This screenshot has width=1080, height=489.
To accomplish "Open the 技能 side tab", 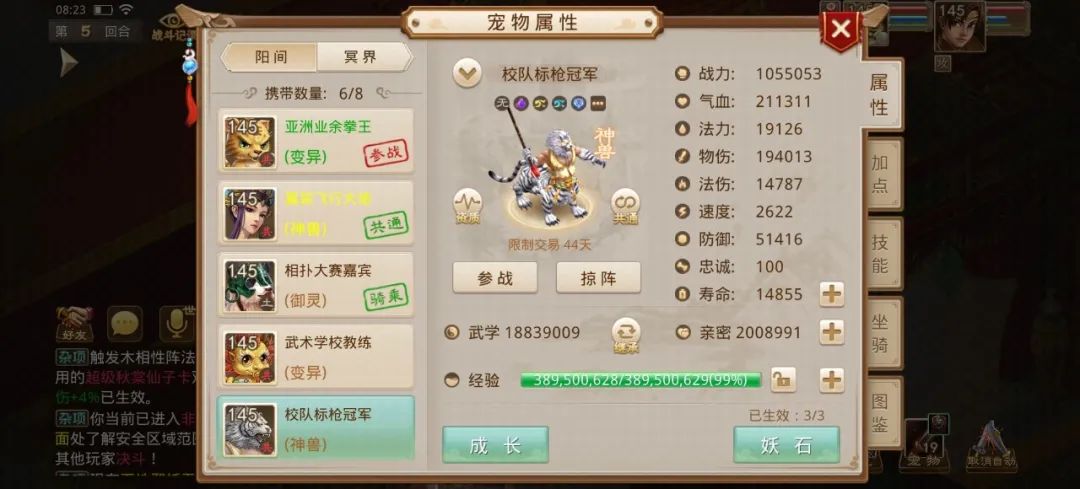I will pos(880,254).
